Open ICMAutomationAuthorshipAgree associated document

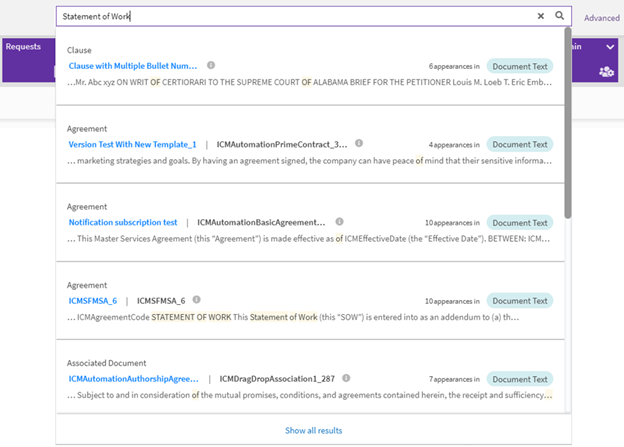click(x=133, y=379)
